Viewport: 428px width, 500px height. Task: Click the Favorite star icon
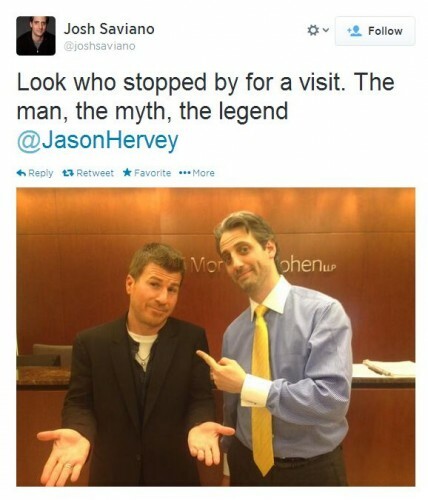(x=127, y=172)
